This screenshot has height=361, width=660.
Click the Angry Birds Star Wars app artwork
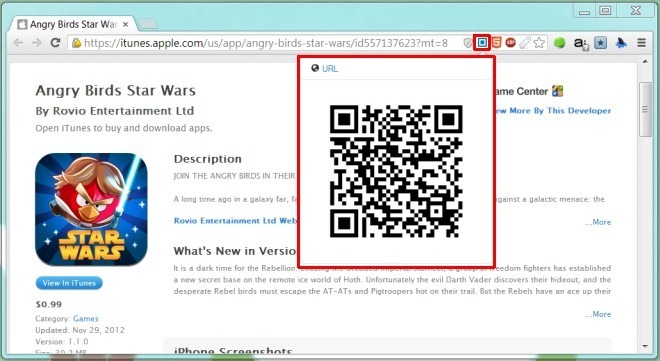pyautogui.click(x=91, y=210)
